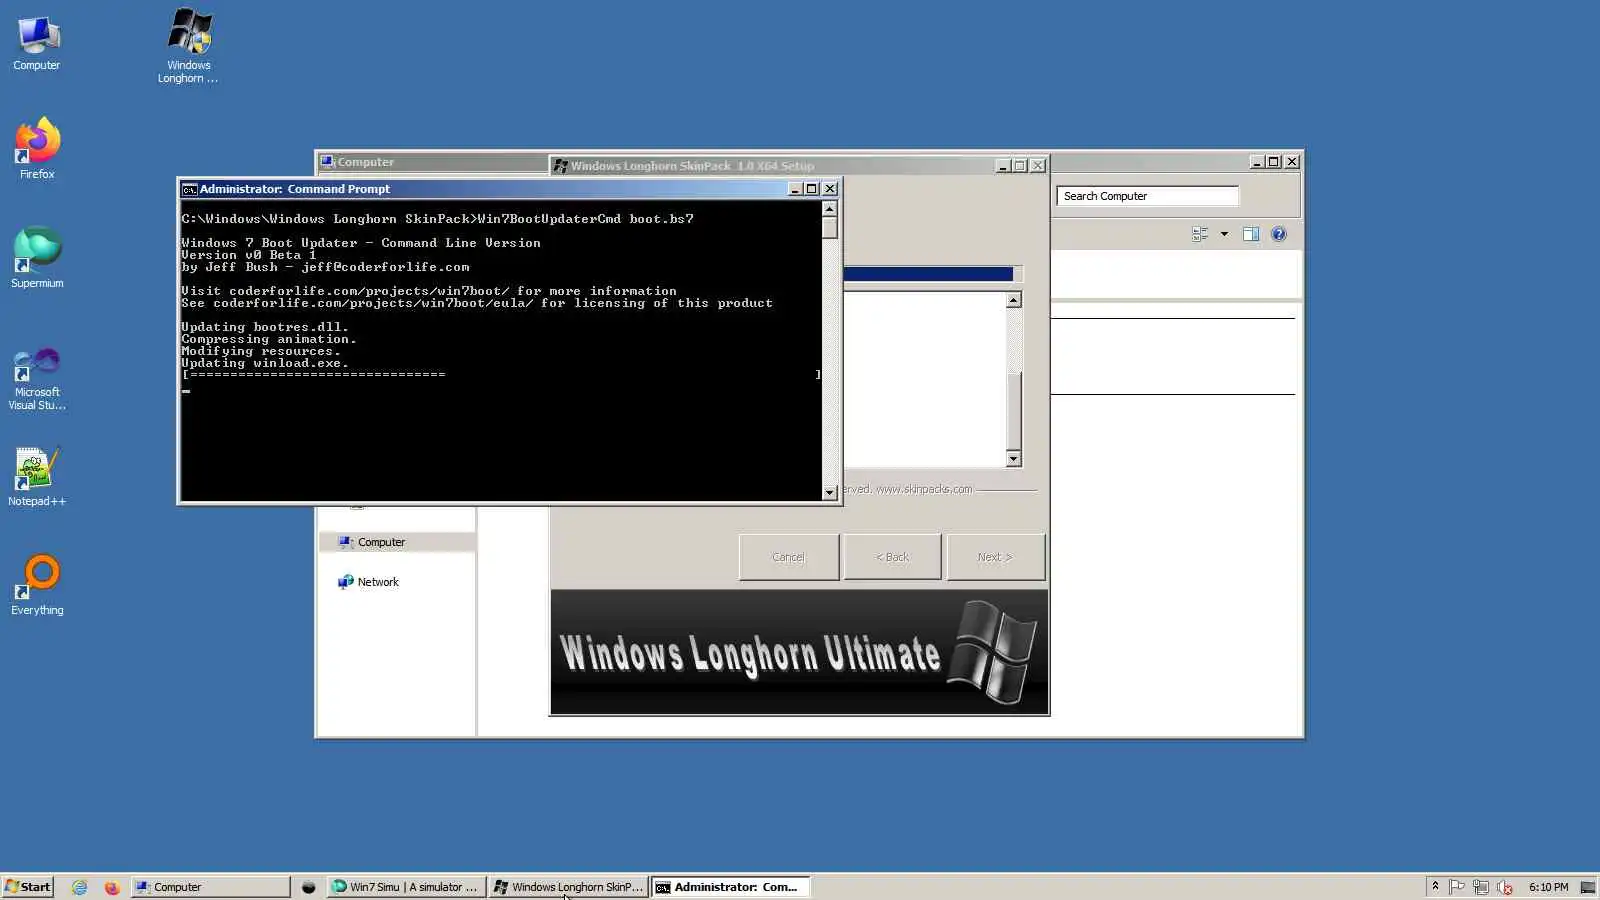Change view icon in Computer window
The height and width of the screenshot is (900, 1600).
coord(1200,234)
